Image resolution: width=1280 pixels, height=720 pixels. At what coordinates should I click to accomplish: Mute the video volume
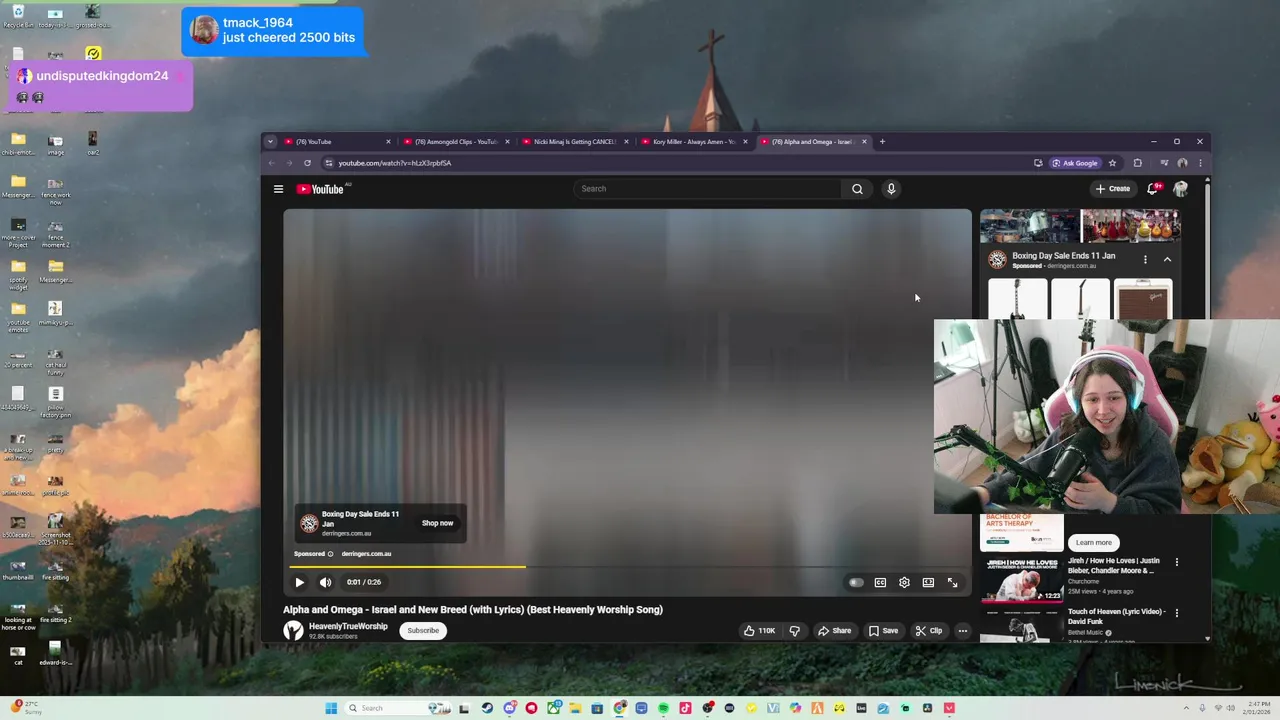[325, 582]
